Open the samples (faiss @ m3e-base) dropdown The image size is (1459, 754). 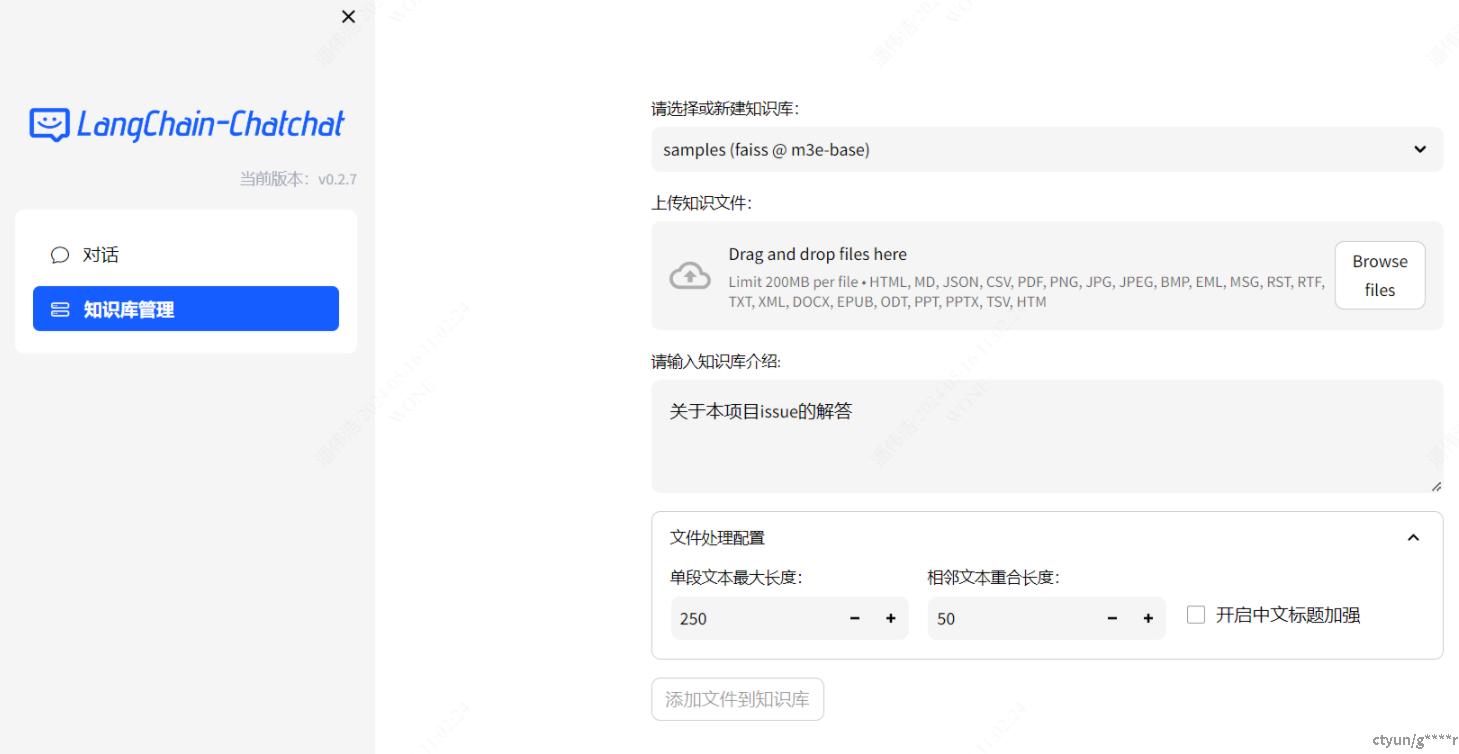click(1046, 150)
